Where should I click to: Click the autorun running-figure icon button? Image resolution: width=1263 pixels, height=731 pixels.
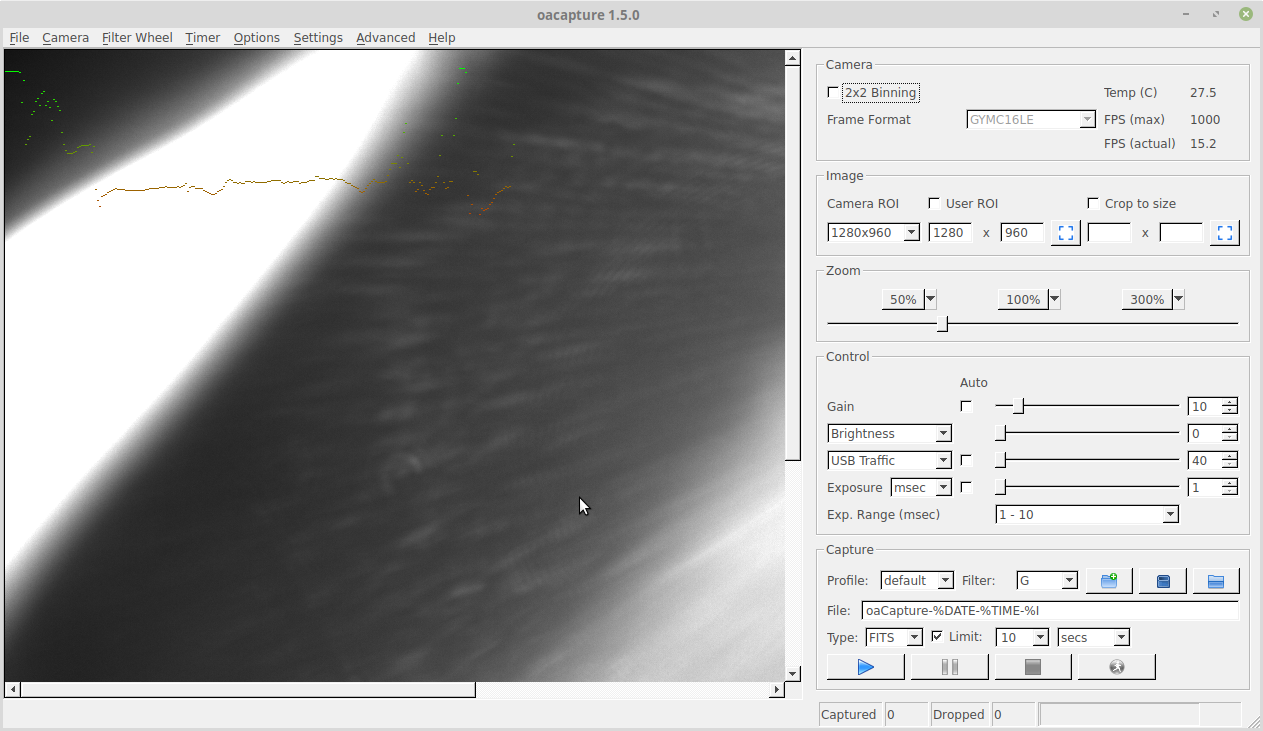pos(1117,667)
